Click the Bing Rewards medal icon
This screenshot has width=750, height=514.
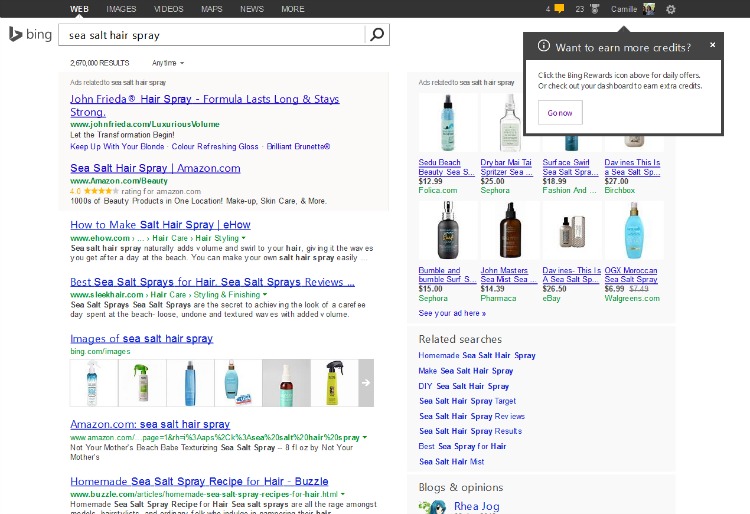[594, 9]
